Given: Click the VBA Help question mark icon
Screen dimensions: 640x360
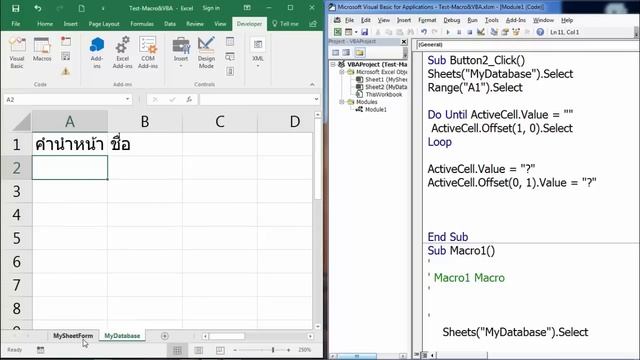Looking at the screenshot, I should (540, 32).
